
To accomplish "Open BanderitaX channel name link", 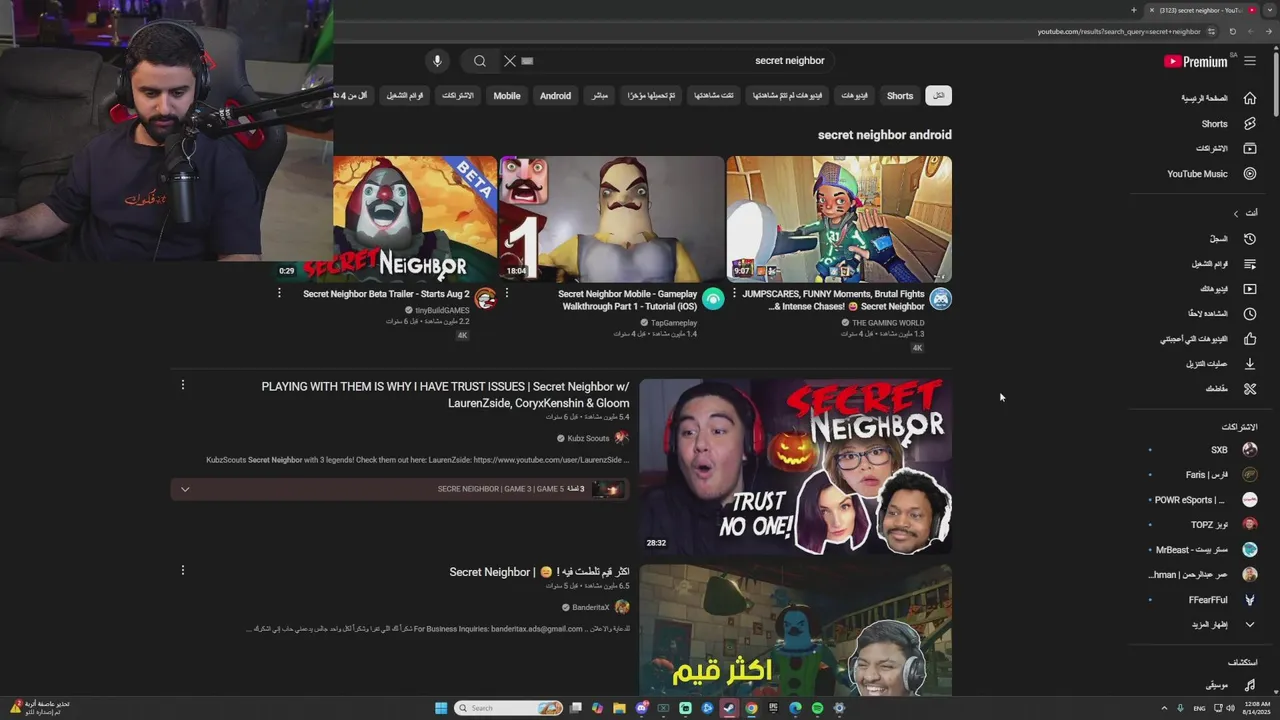I will coord(591,607).
